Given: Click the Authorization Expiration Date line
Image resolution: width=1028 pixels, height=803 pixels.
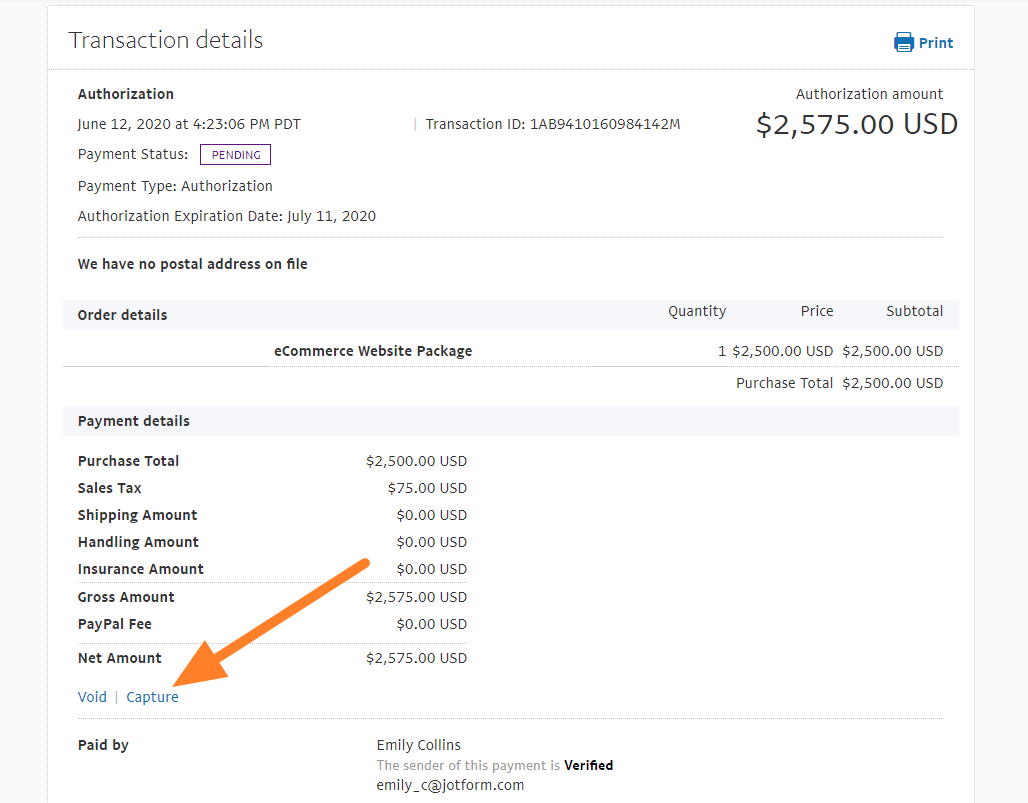Looking at the screenshot, I should 227,216.
